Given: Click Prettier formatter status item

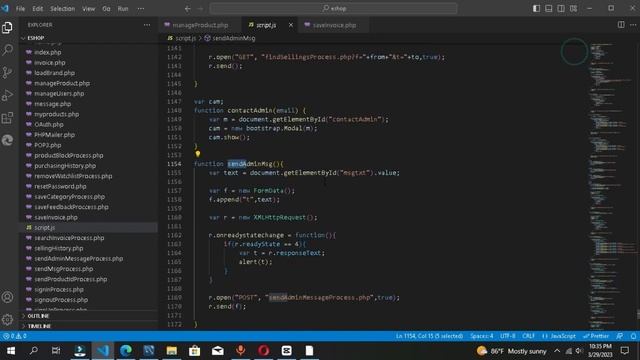Looking at the screenshot, I should point(596,336).
